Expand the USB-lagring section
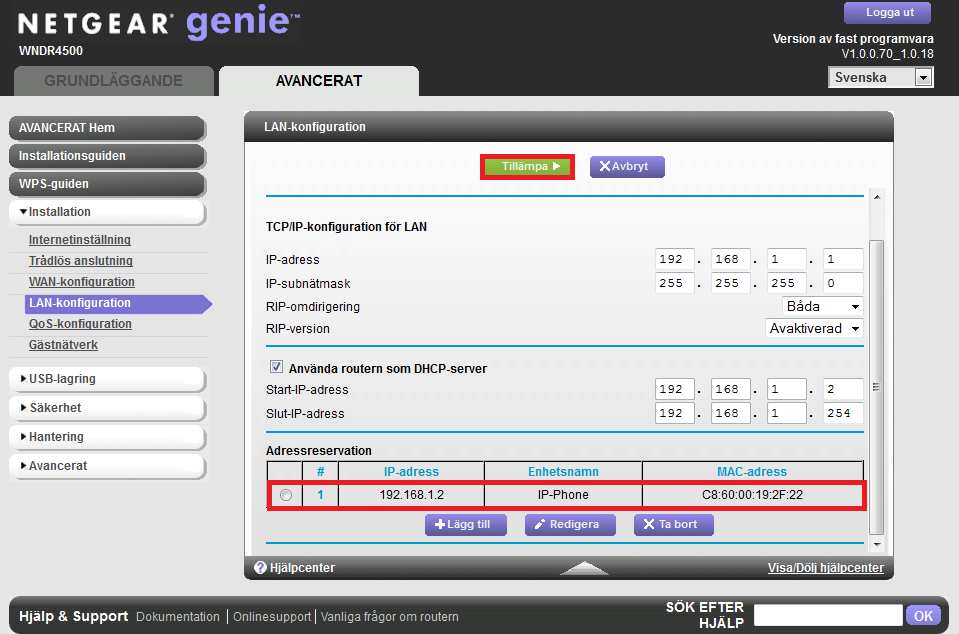 107,379
